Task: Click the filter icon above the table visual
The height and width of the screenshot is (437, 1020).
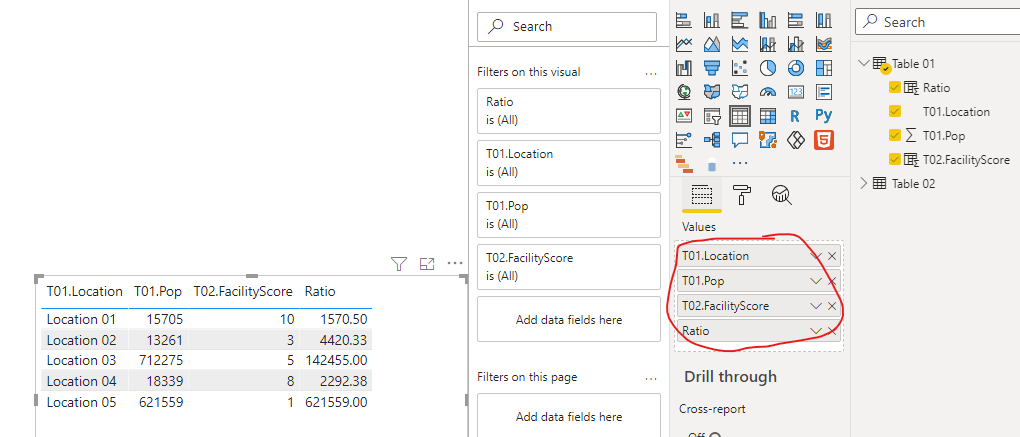Action: point(399,263)
